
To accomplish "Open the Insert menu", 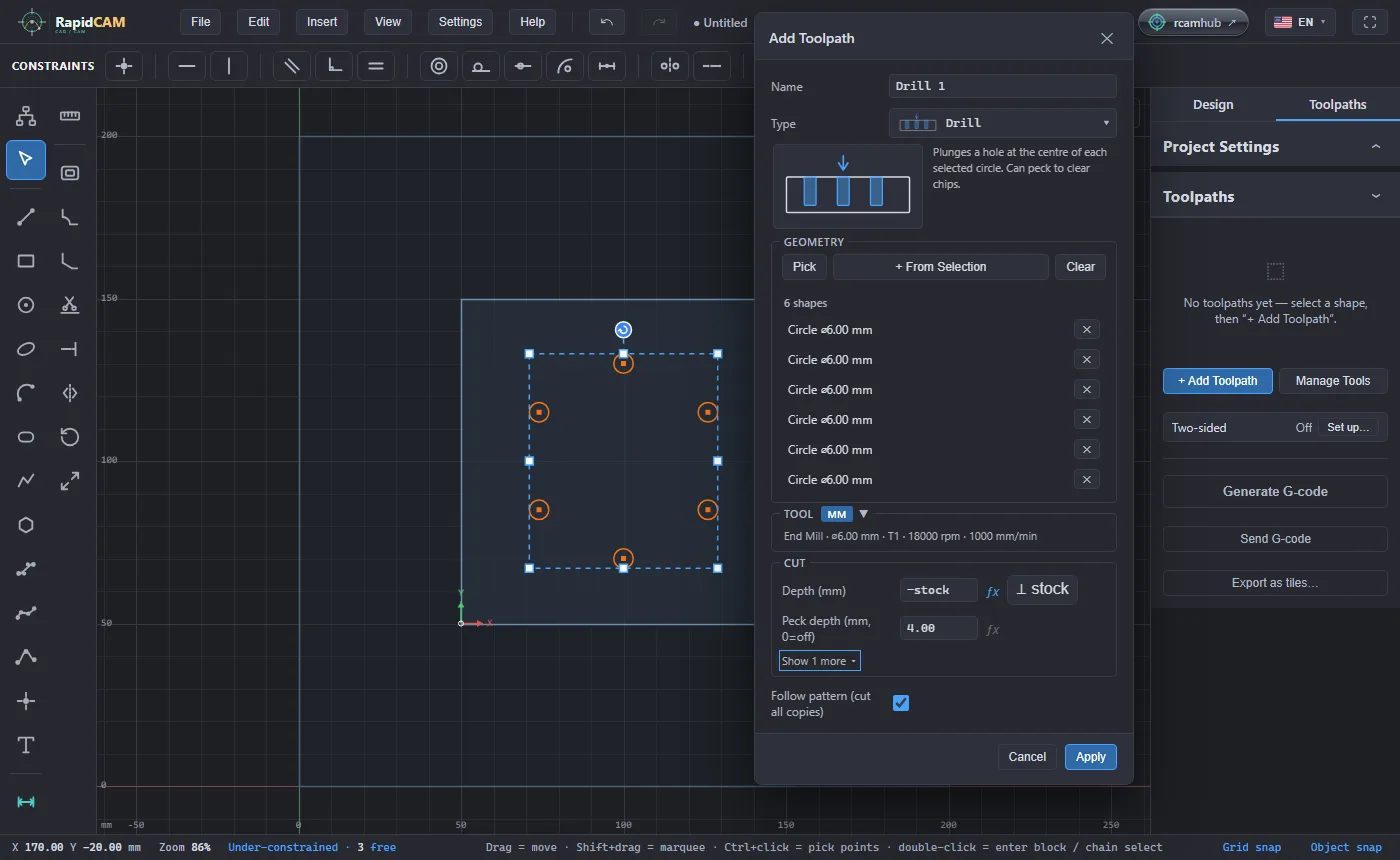I will coord(322,22).
